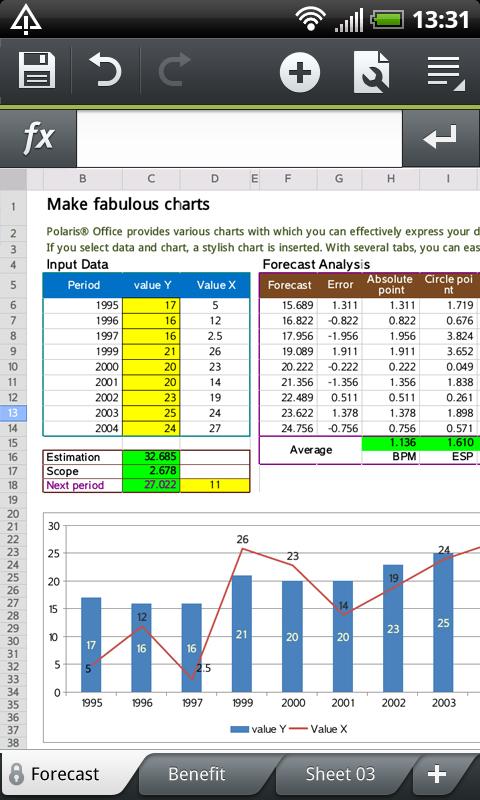This screenshot has height=800, width=480.
Task: Tap the fx function button
Action: tap(38, 138)
